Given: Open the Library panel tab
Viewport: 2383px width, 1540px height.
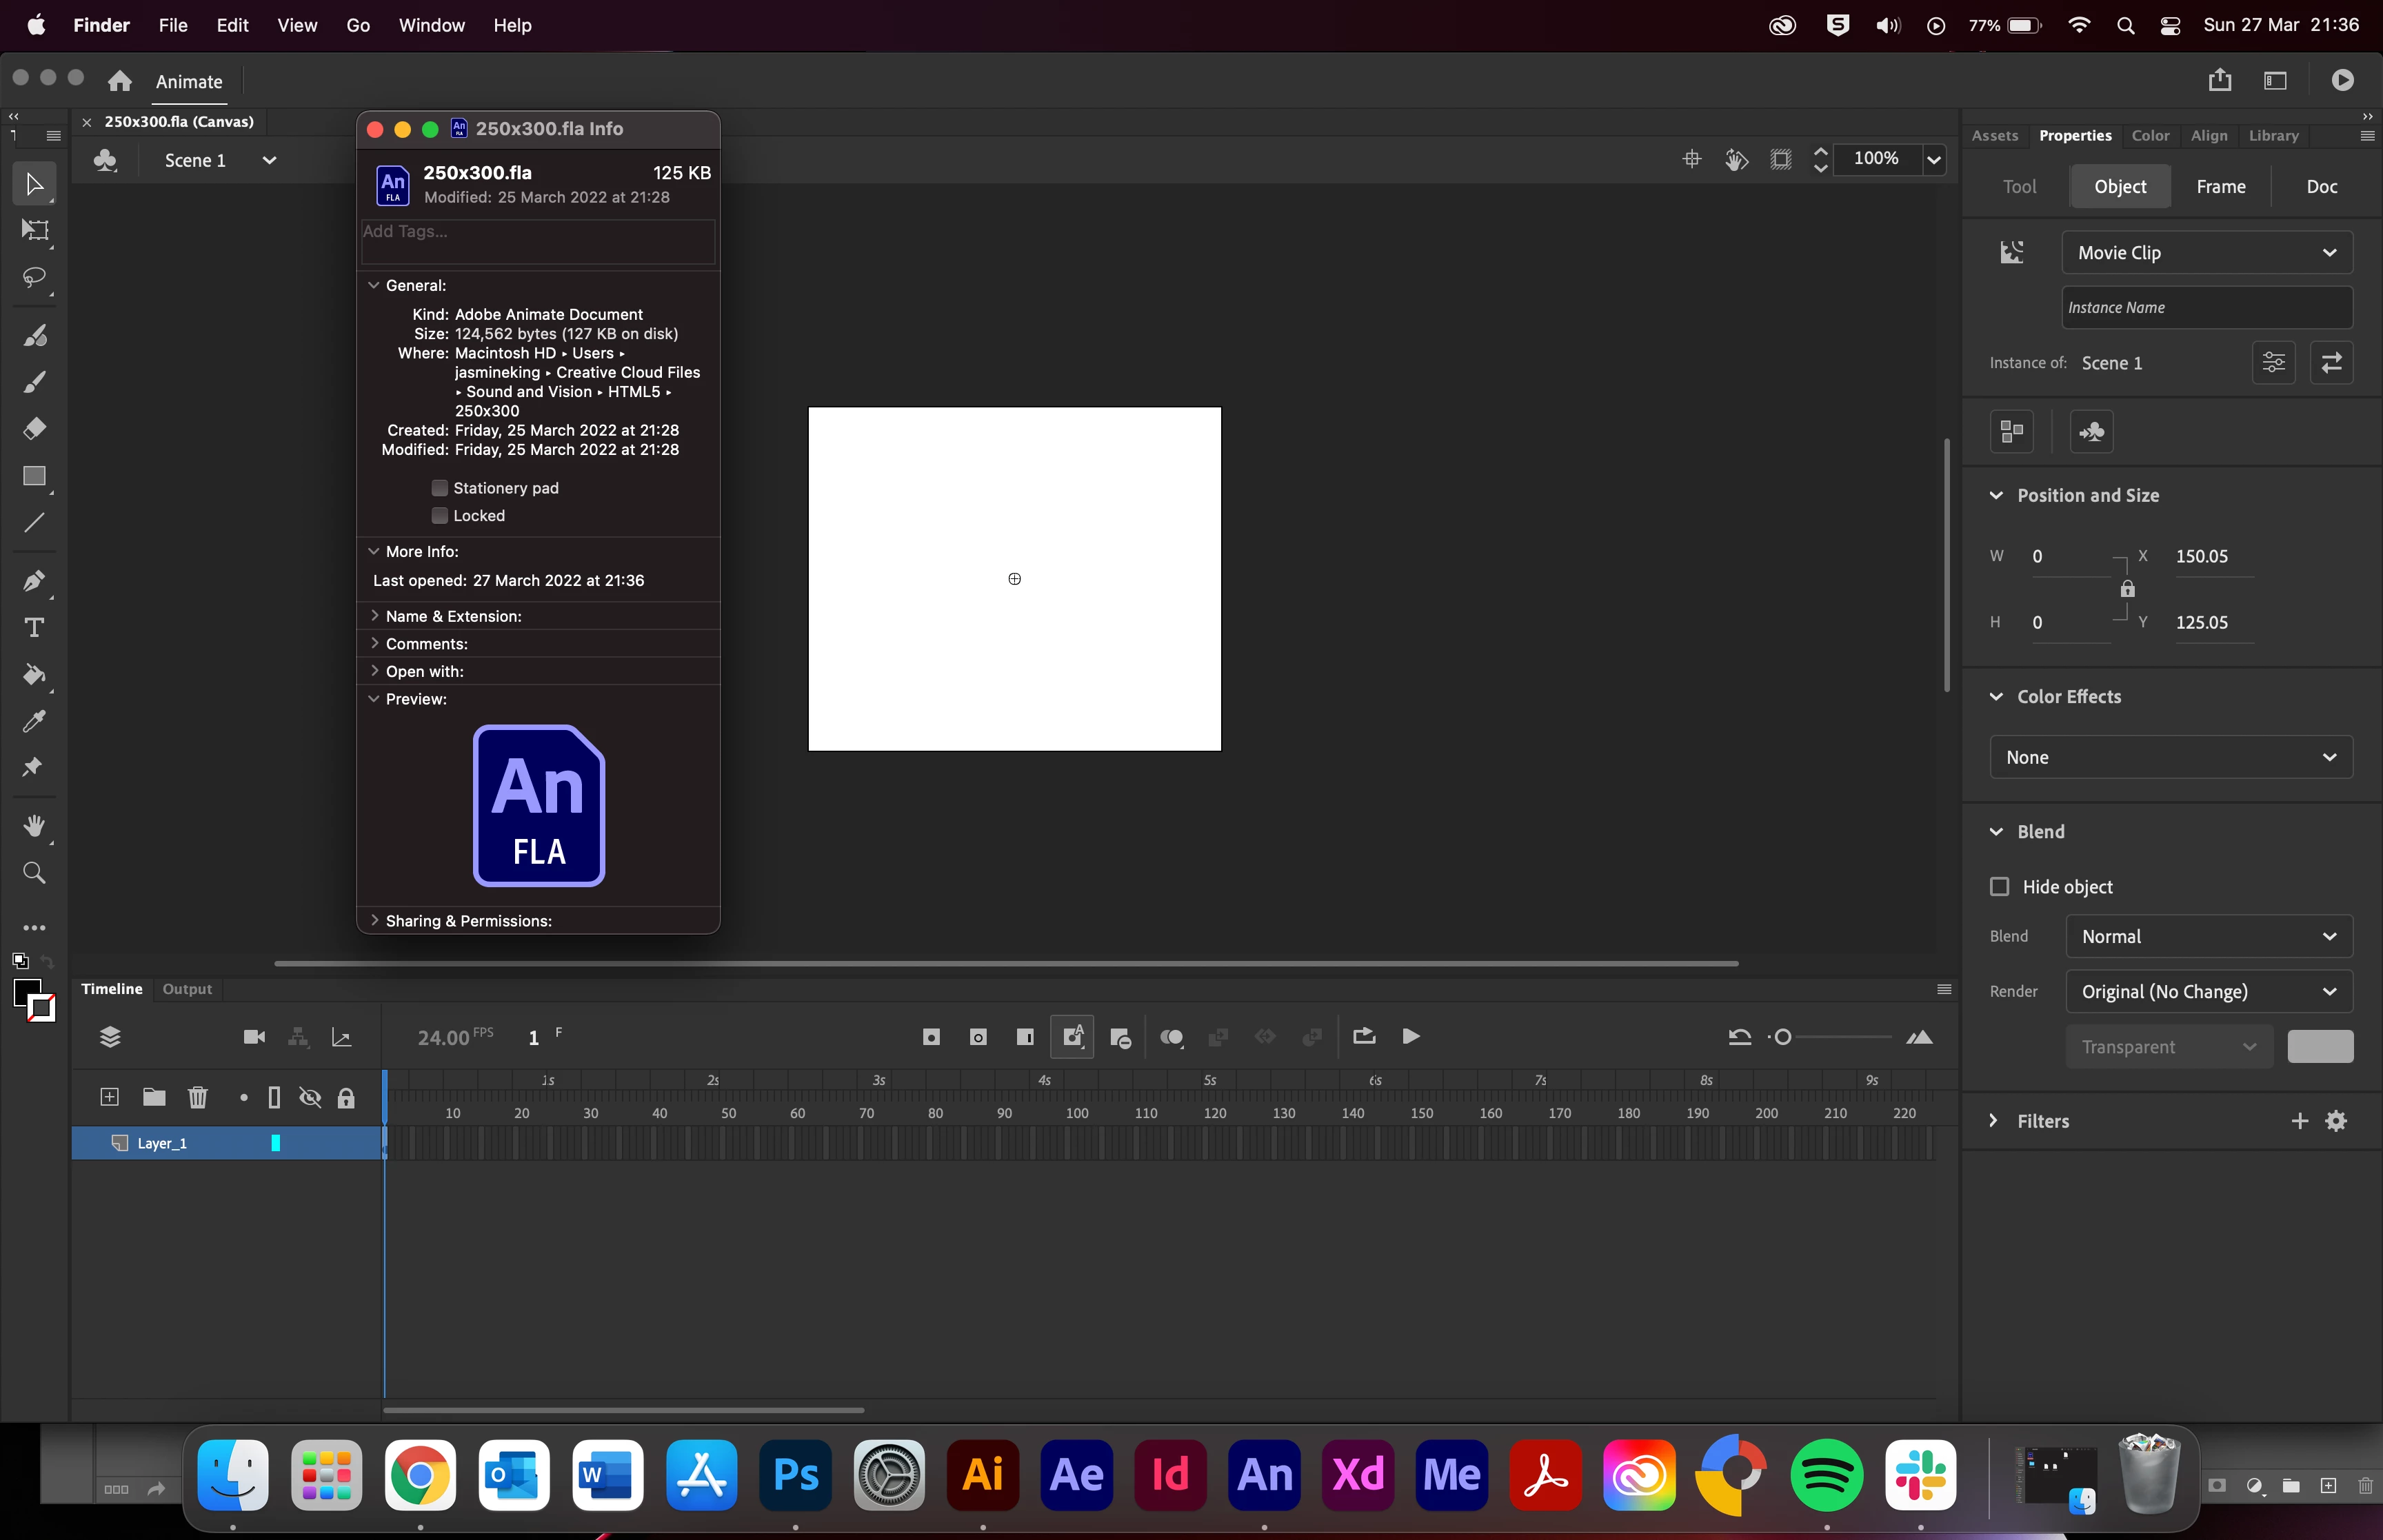Looking at the screenshot, I should [x=2273, y=136].
